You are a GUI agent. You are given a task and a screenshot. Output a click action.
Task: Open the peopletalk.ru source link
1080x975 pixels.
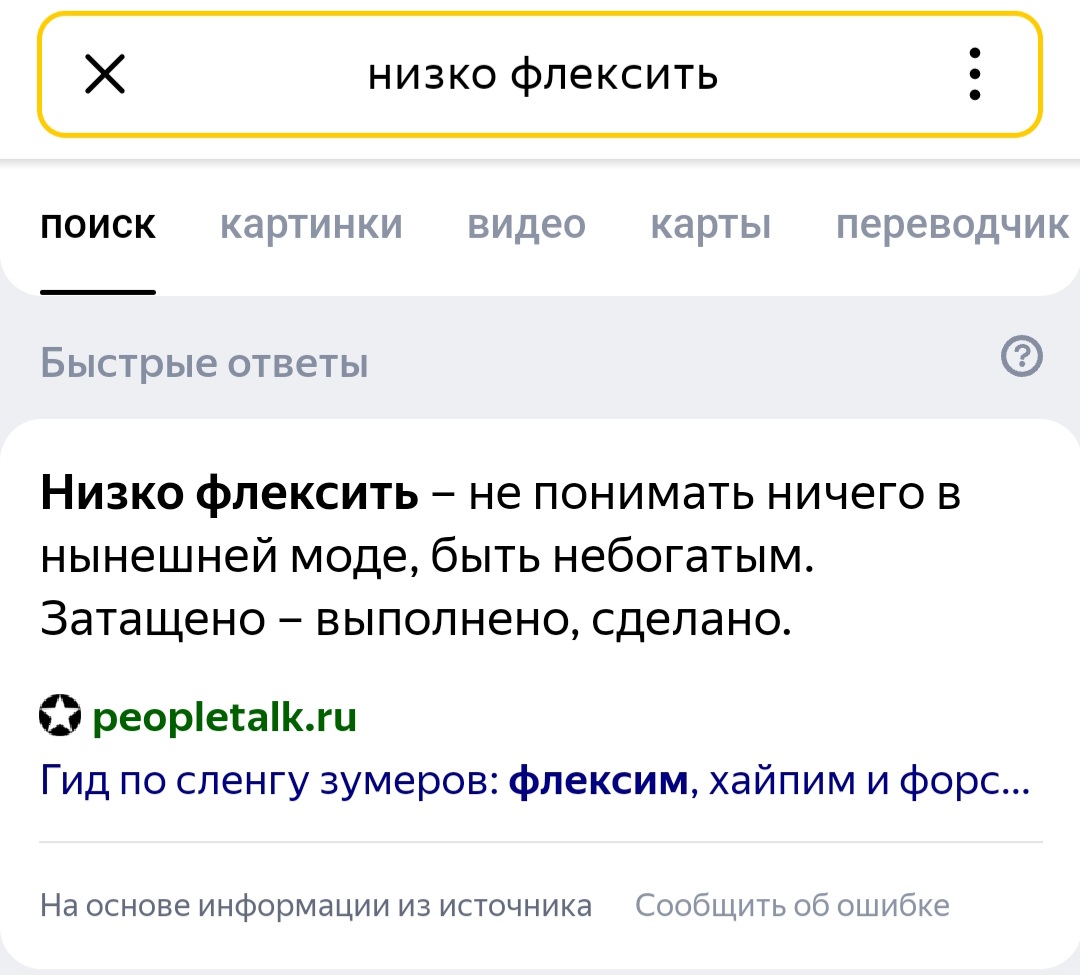point(225,717)
